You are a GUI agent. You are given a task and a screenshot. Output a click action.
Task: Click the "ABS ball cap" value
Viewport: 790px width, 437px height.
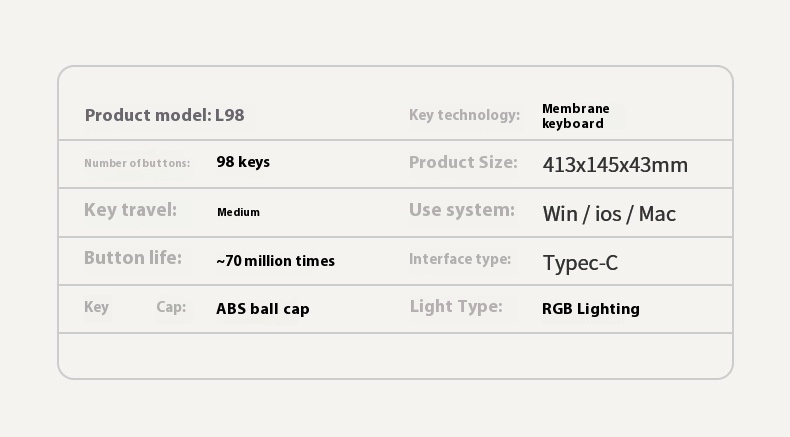click(x=263, y=309)
